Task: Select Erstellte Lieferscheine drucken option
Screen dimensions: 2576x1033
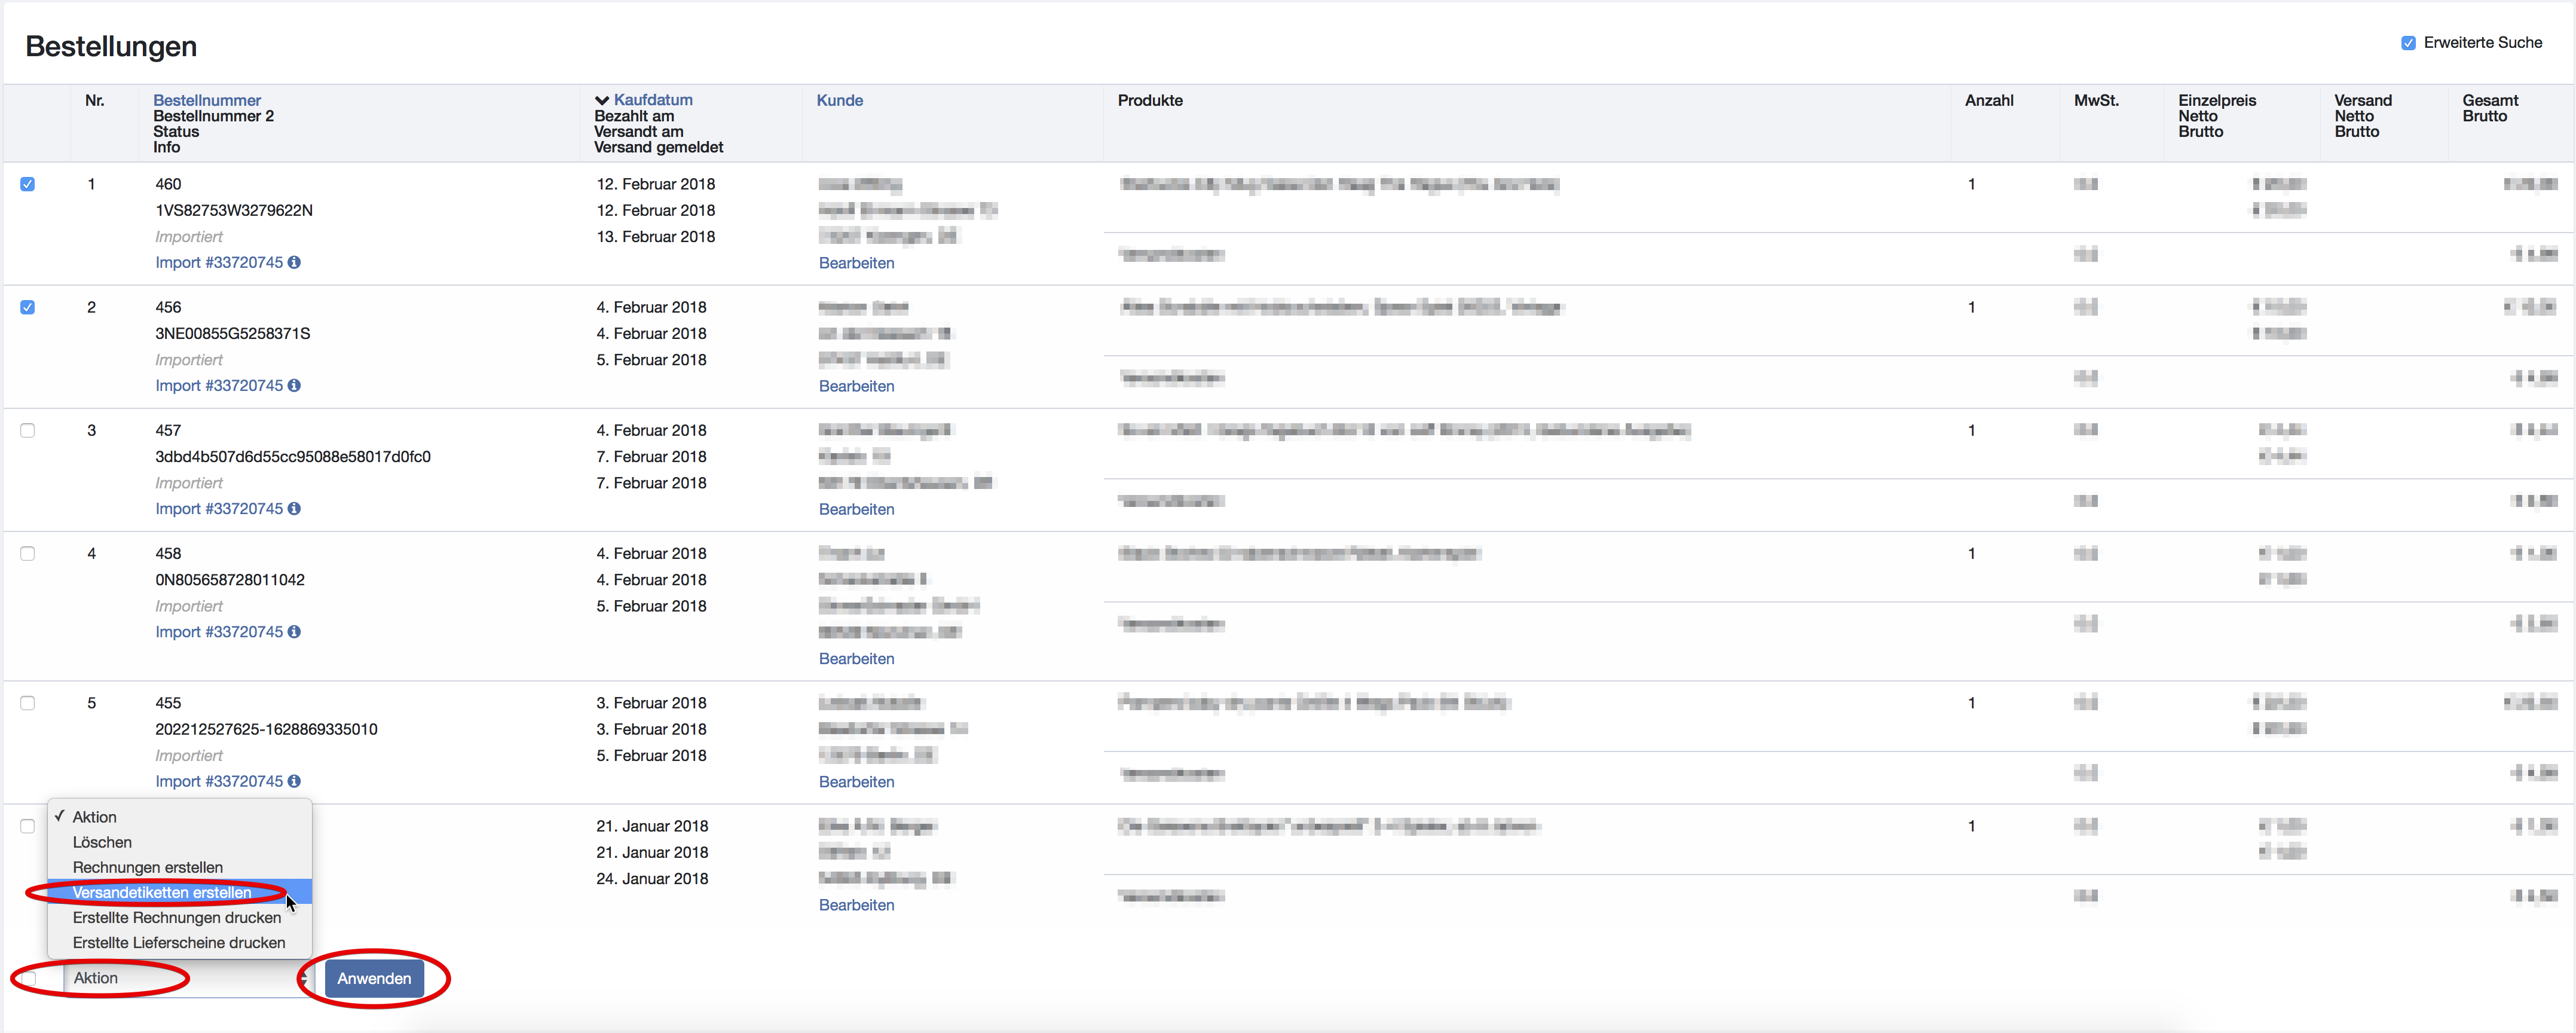Action: (178, 942)
